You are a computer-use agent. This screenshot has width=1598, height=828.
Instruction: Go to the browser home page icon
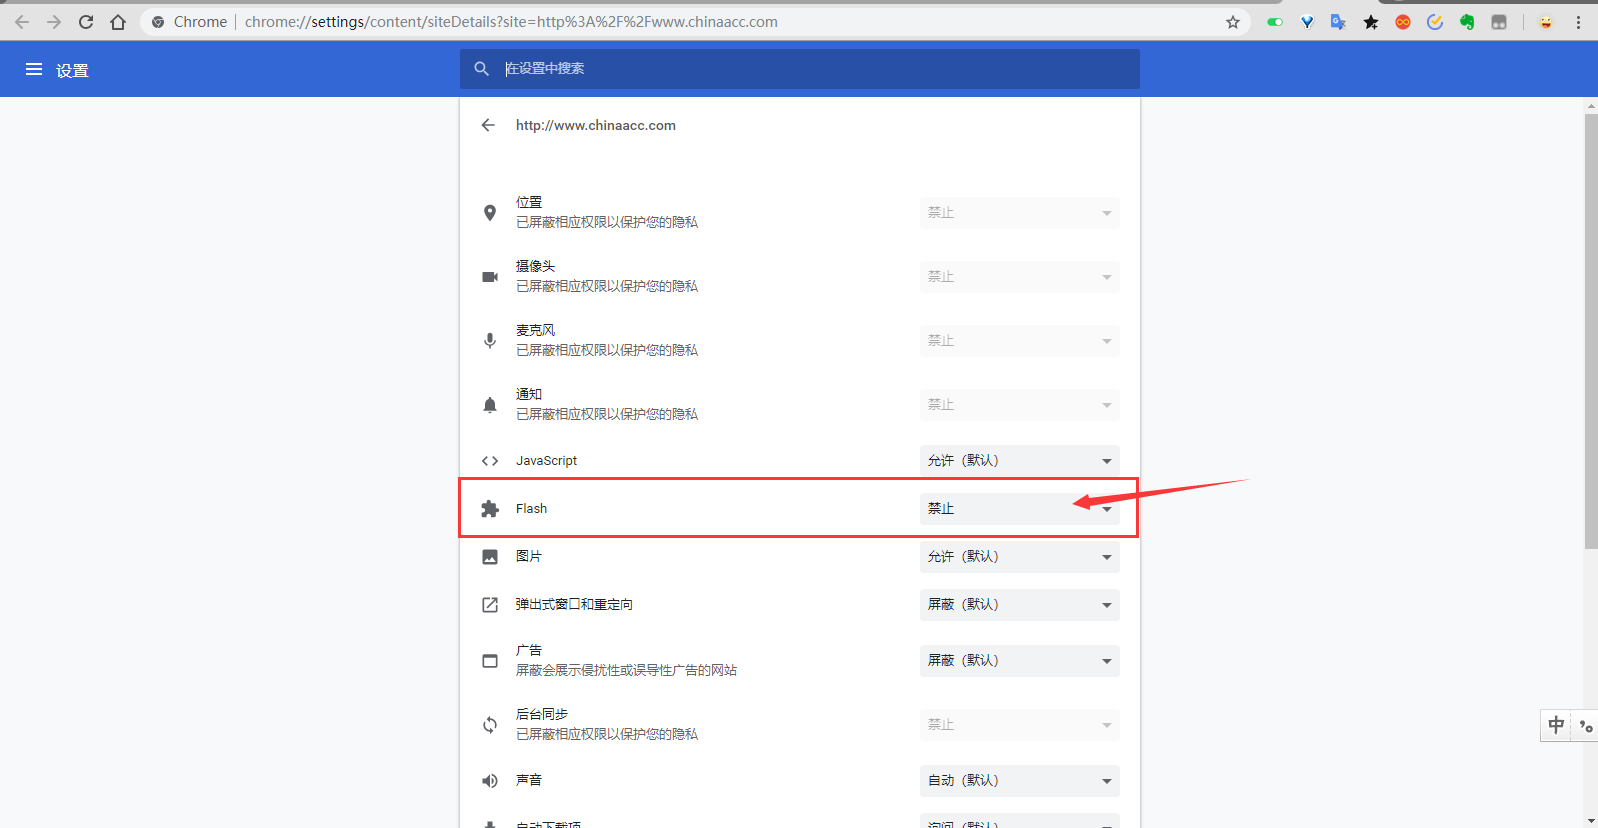click(x=118, y=22)
